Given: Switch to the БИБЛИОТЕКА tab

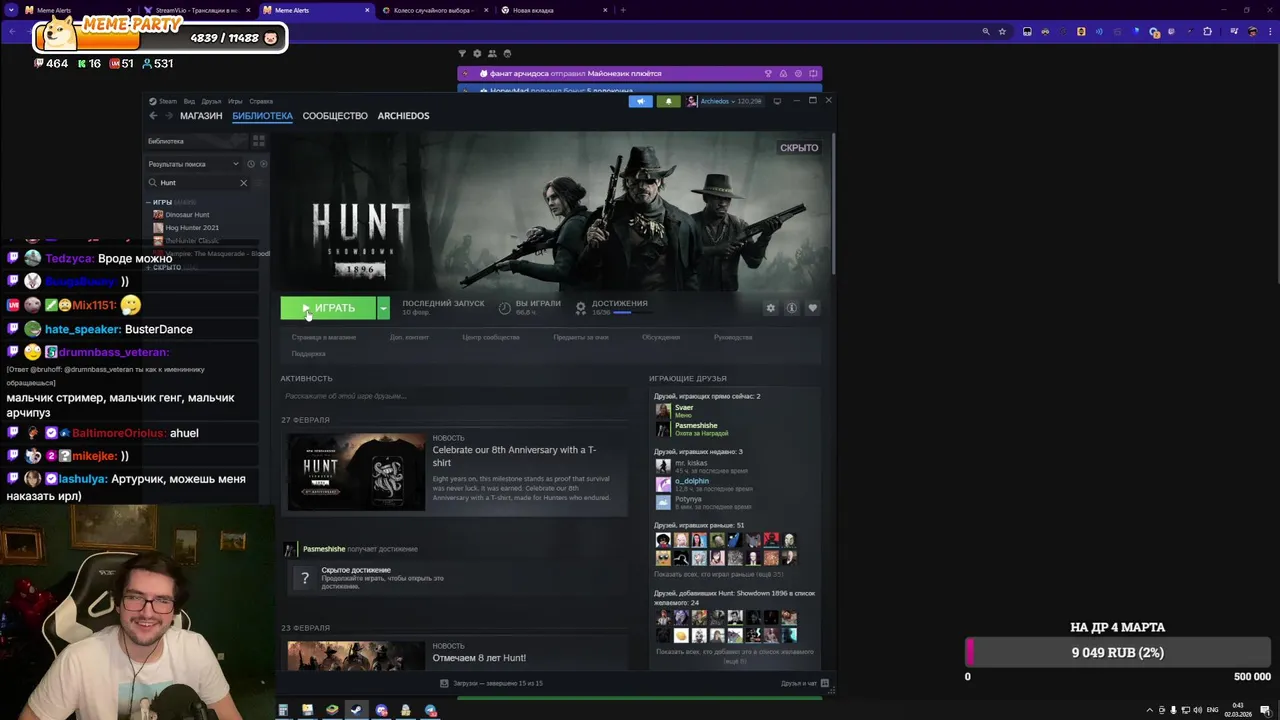Looking at the screenshot, I should (262, 116).
